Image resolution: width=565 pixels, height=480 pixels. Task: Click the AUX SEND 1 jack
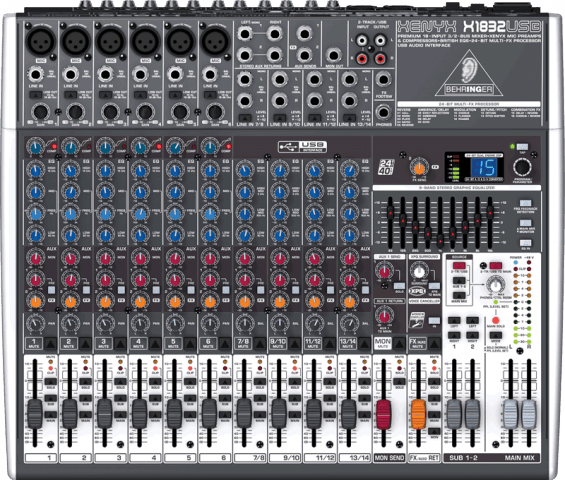[304, 35]
